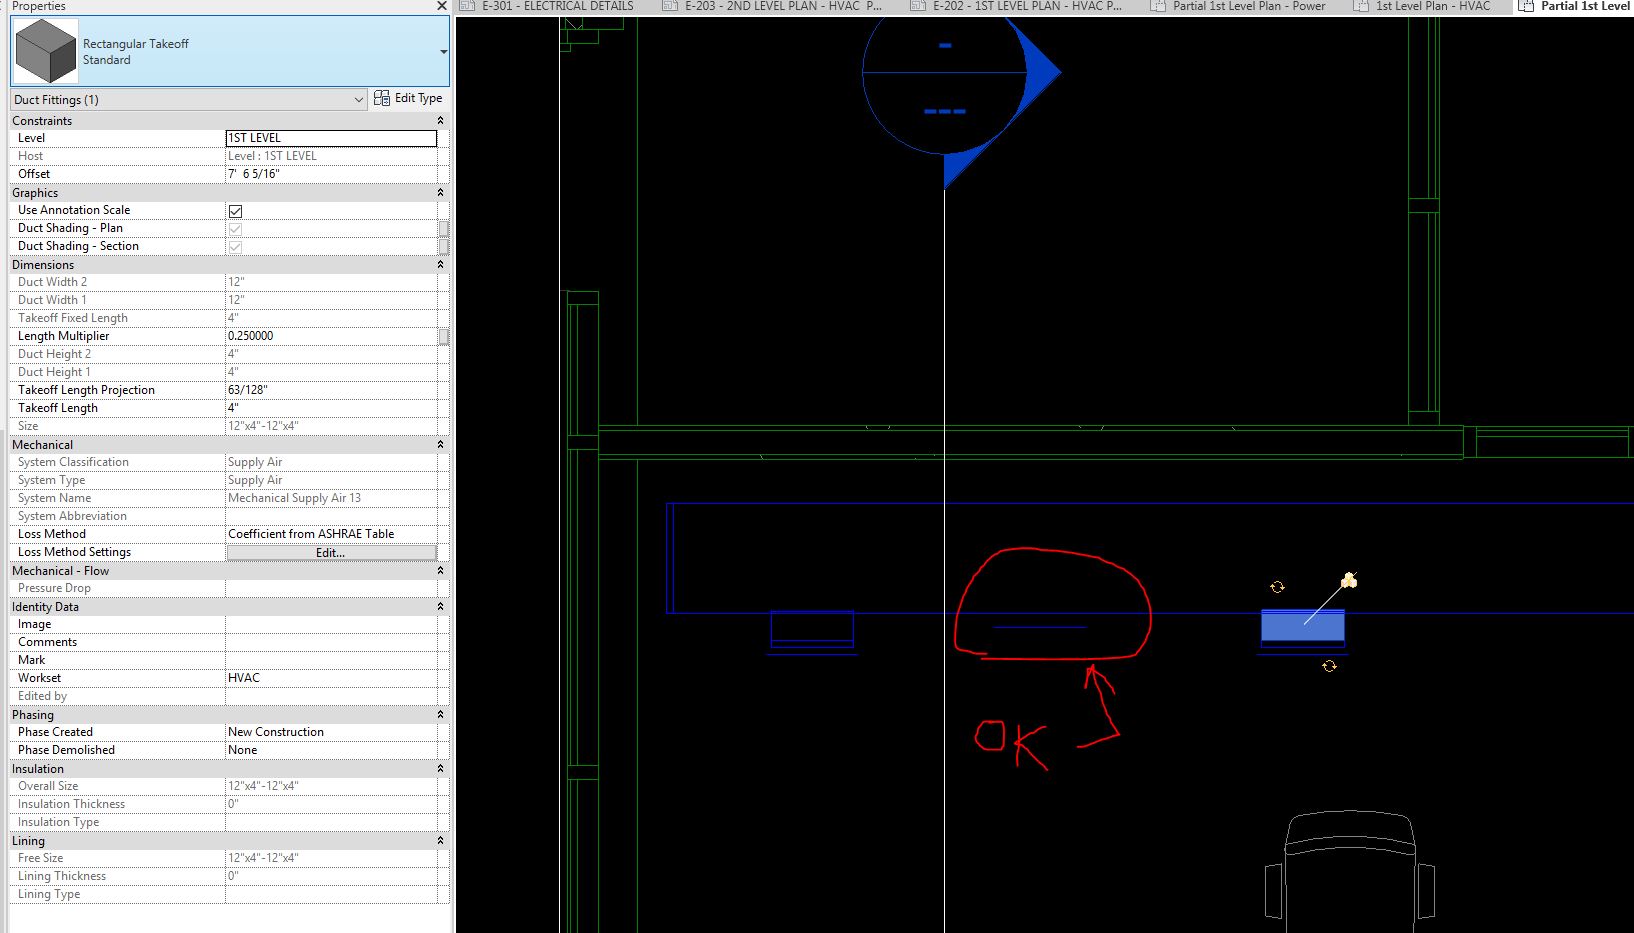The height and width of the screenshot is (933, 1634).
Task: Click the Duct Shading - Section checkbox
Action: click(x=235, y=246)
